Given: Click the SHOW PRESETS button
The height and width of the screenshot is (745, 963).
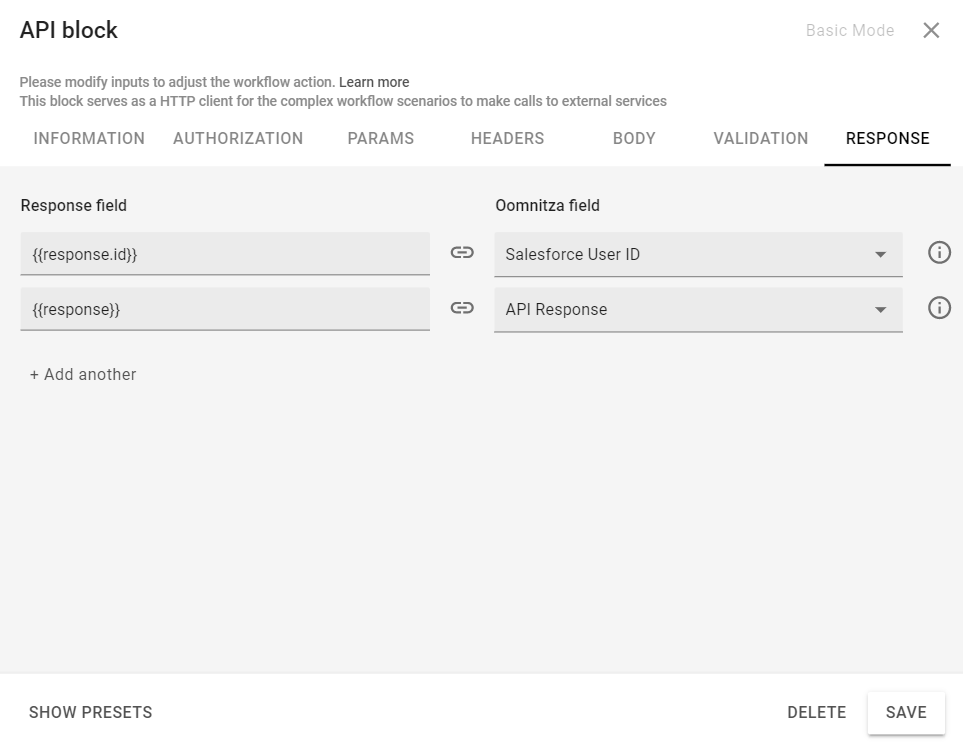Looking at the screenshot, I should click(x=89, y=712).
